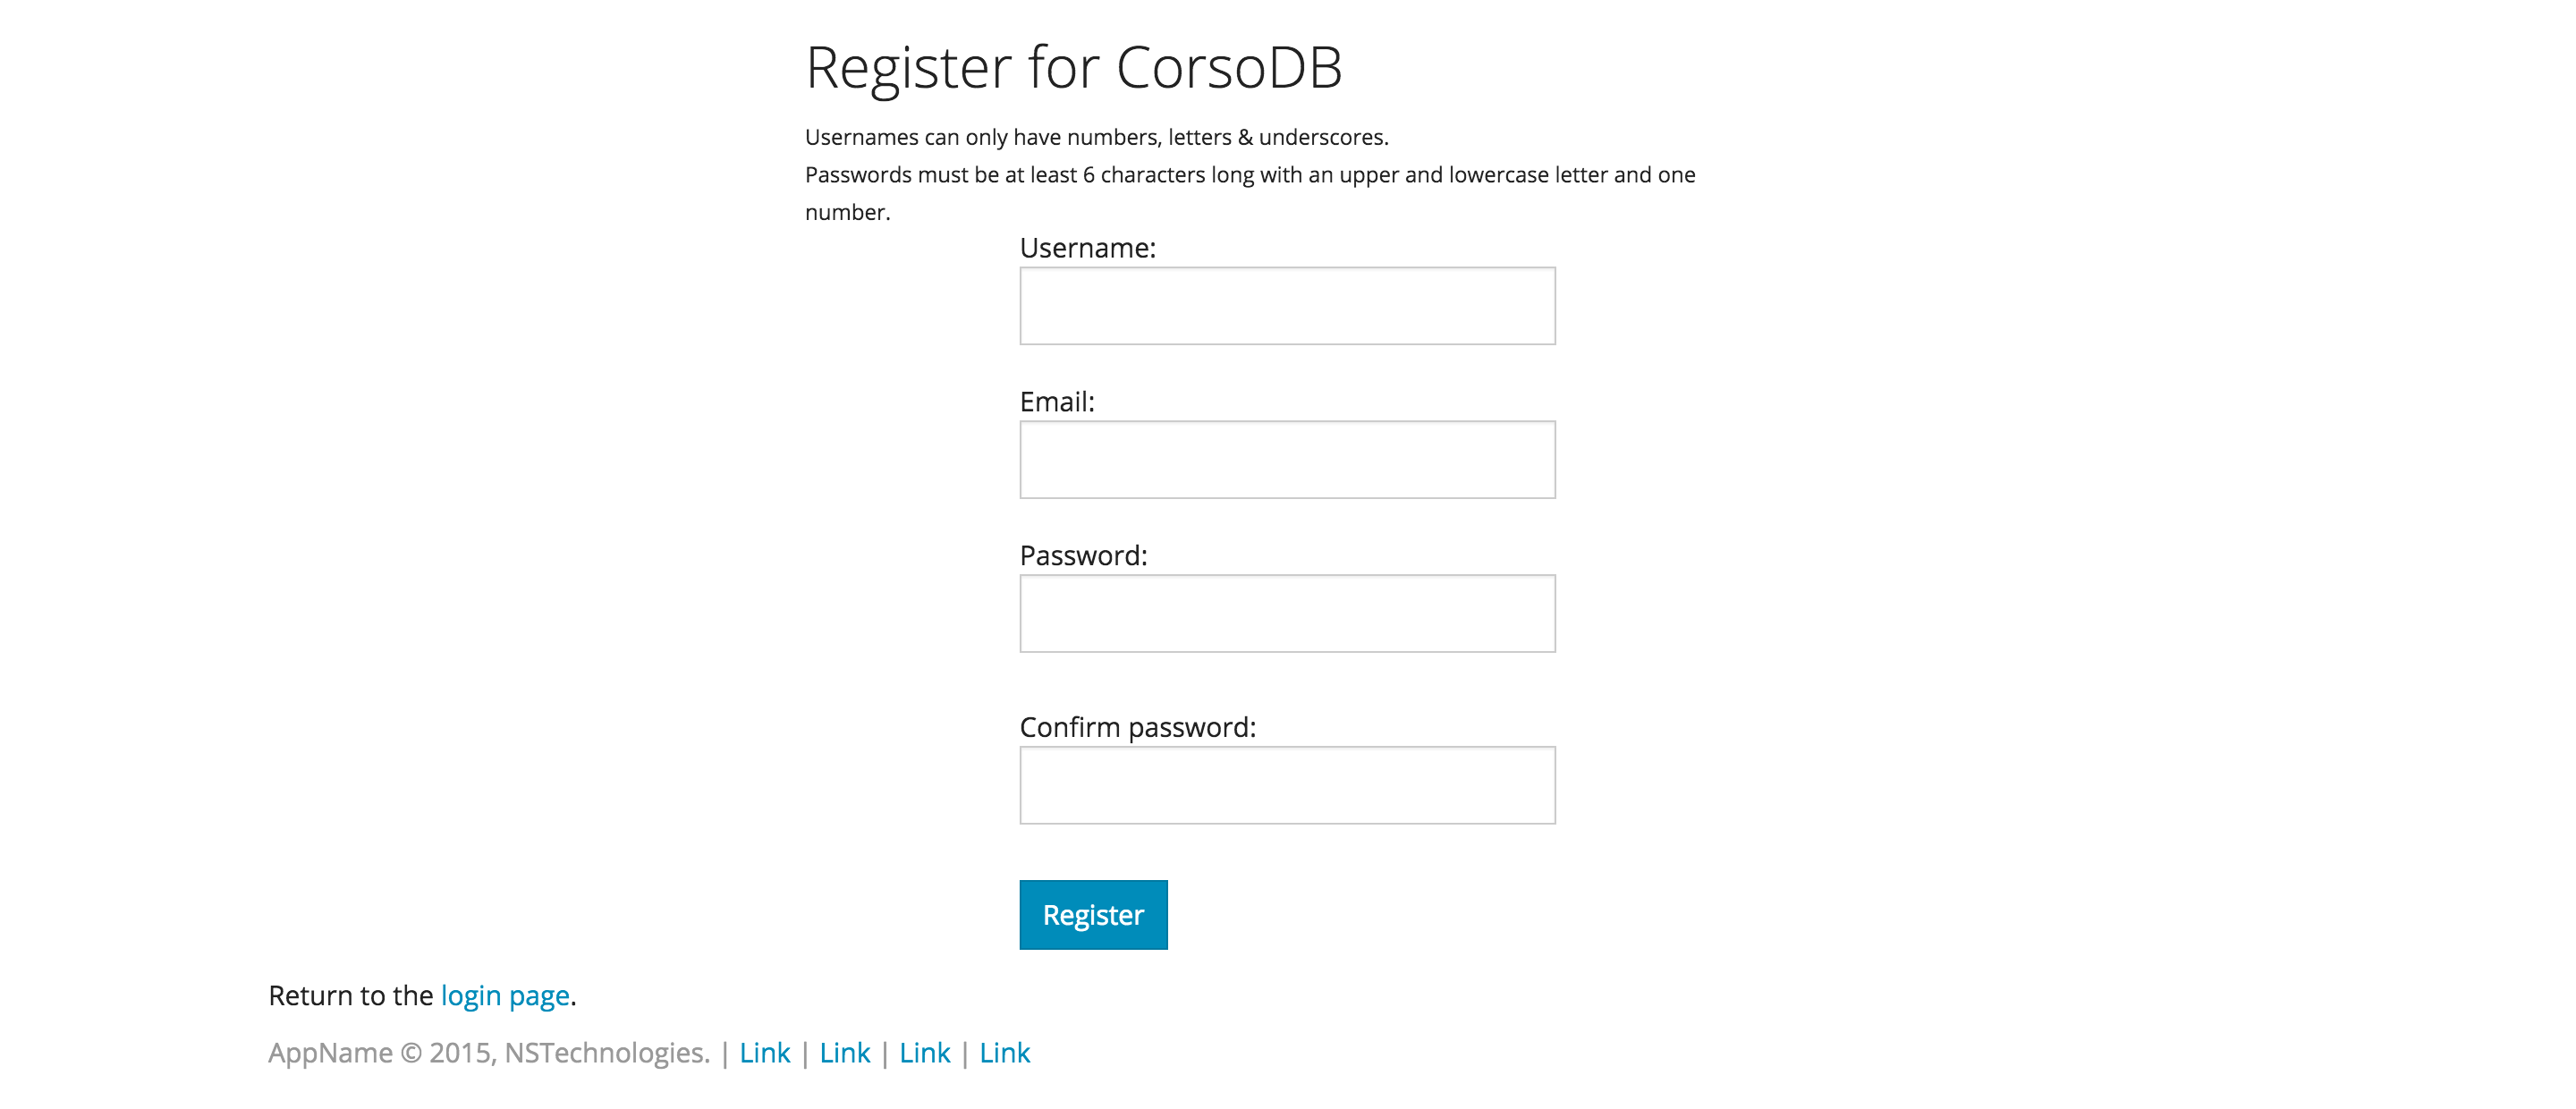
Task: Click inside the Username input field
Action: point(1287,306)
